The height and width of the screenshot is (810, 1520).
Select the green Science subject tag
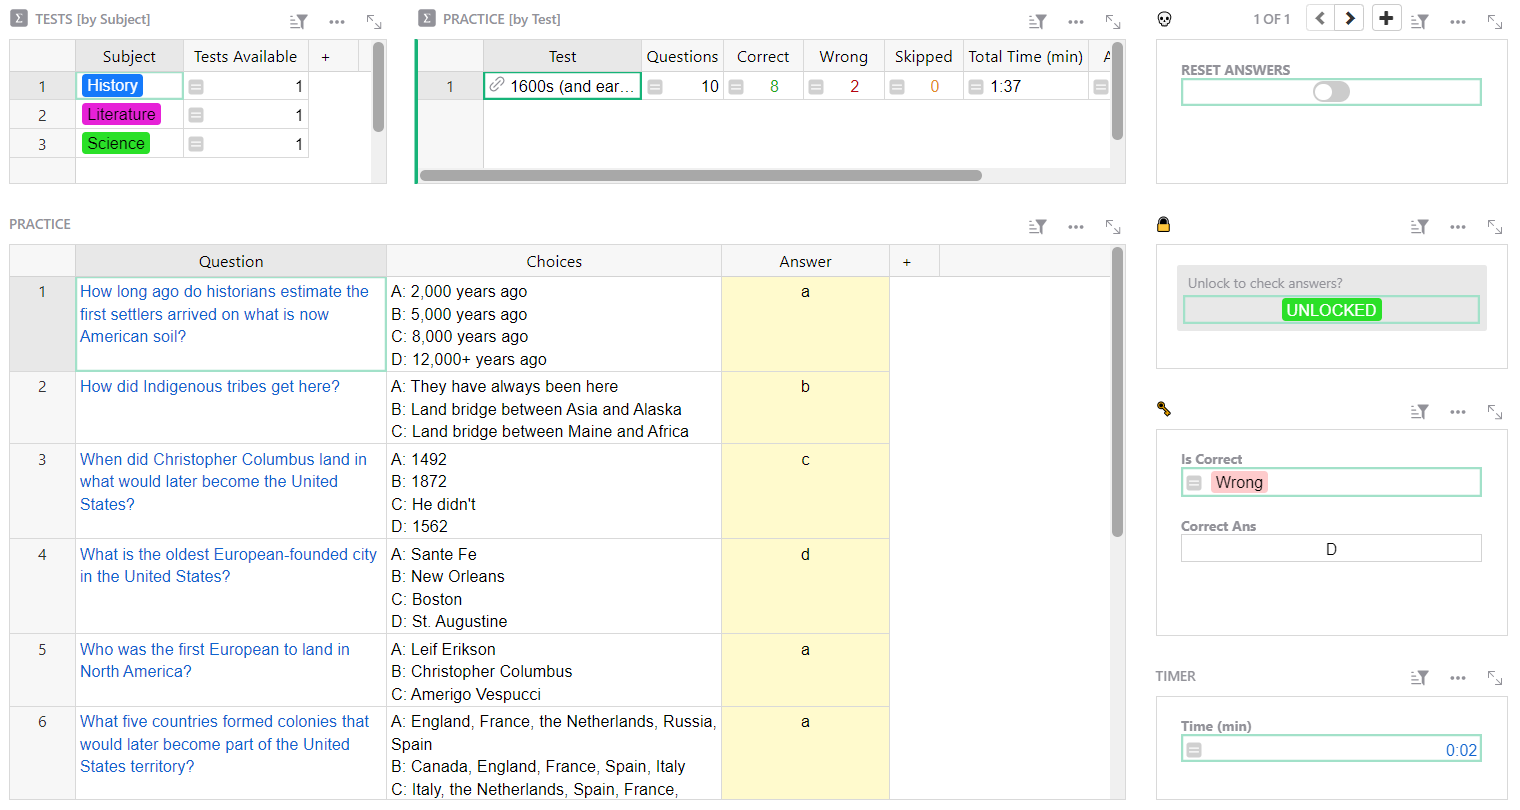116,144
